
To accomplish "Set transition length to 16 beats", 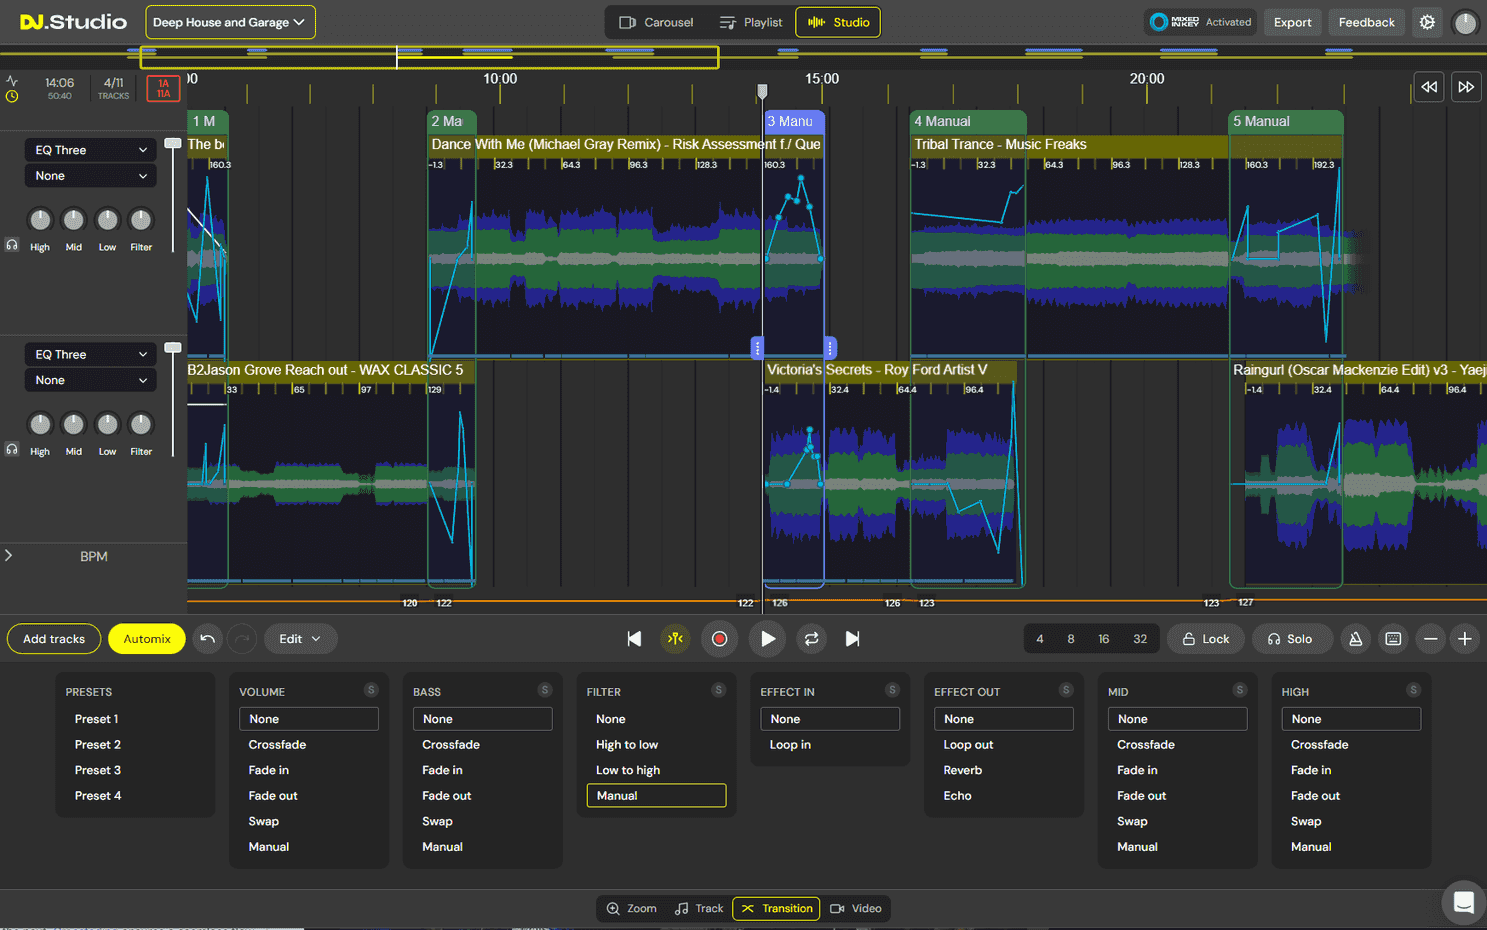I will (1106, 638).
